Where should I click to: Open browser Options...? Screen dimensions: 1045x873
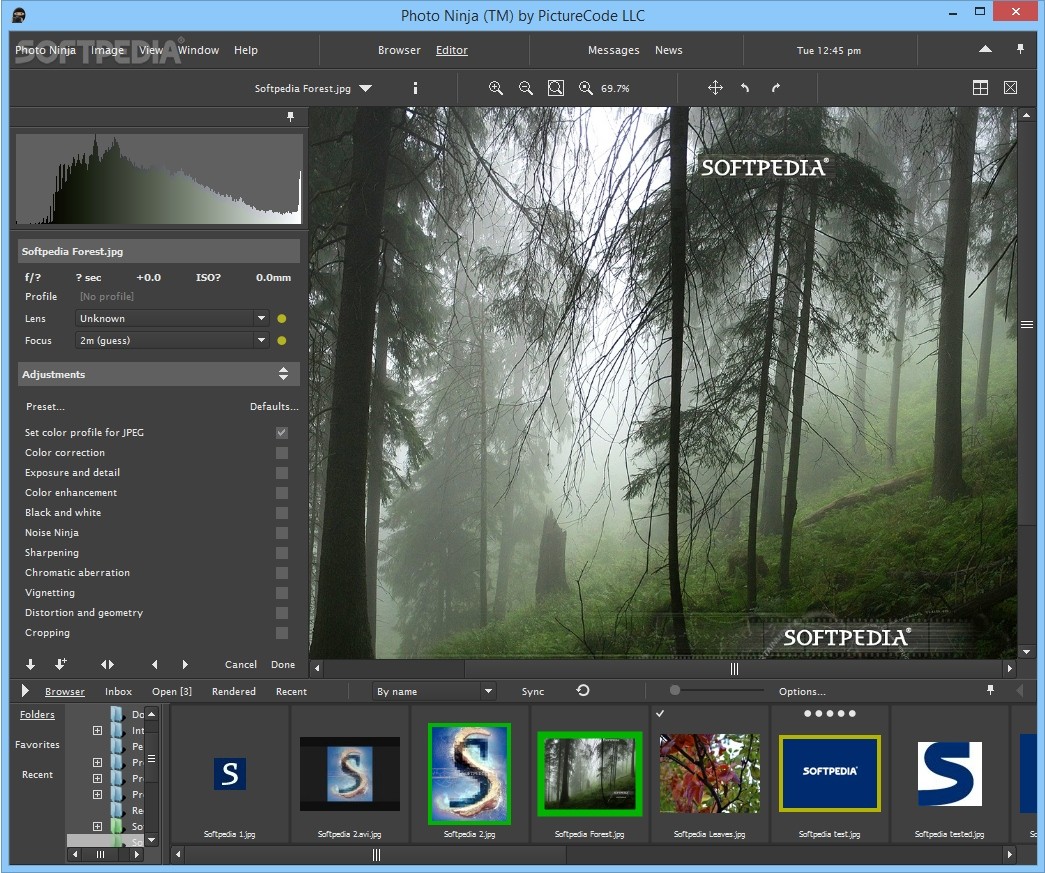pyautogui.click(x=802, y=692)
